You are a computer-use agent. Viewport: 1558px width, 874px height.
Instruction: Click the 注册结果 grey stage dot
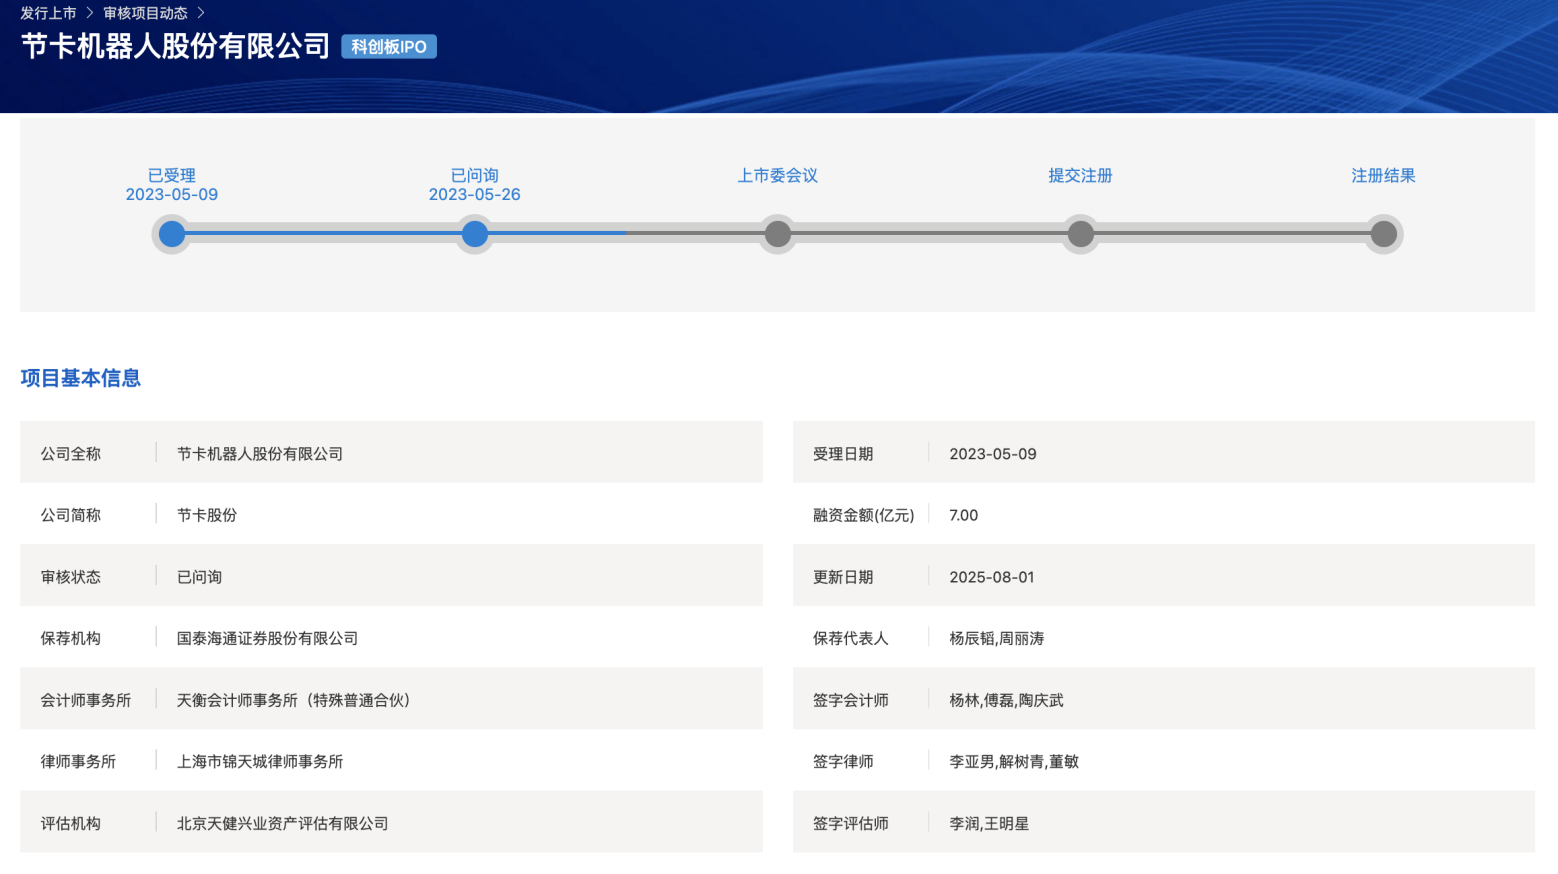(x=1384, y=234)
